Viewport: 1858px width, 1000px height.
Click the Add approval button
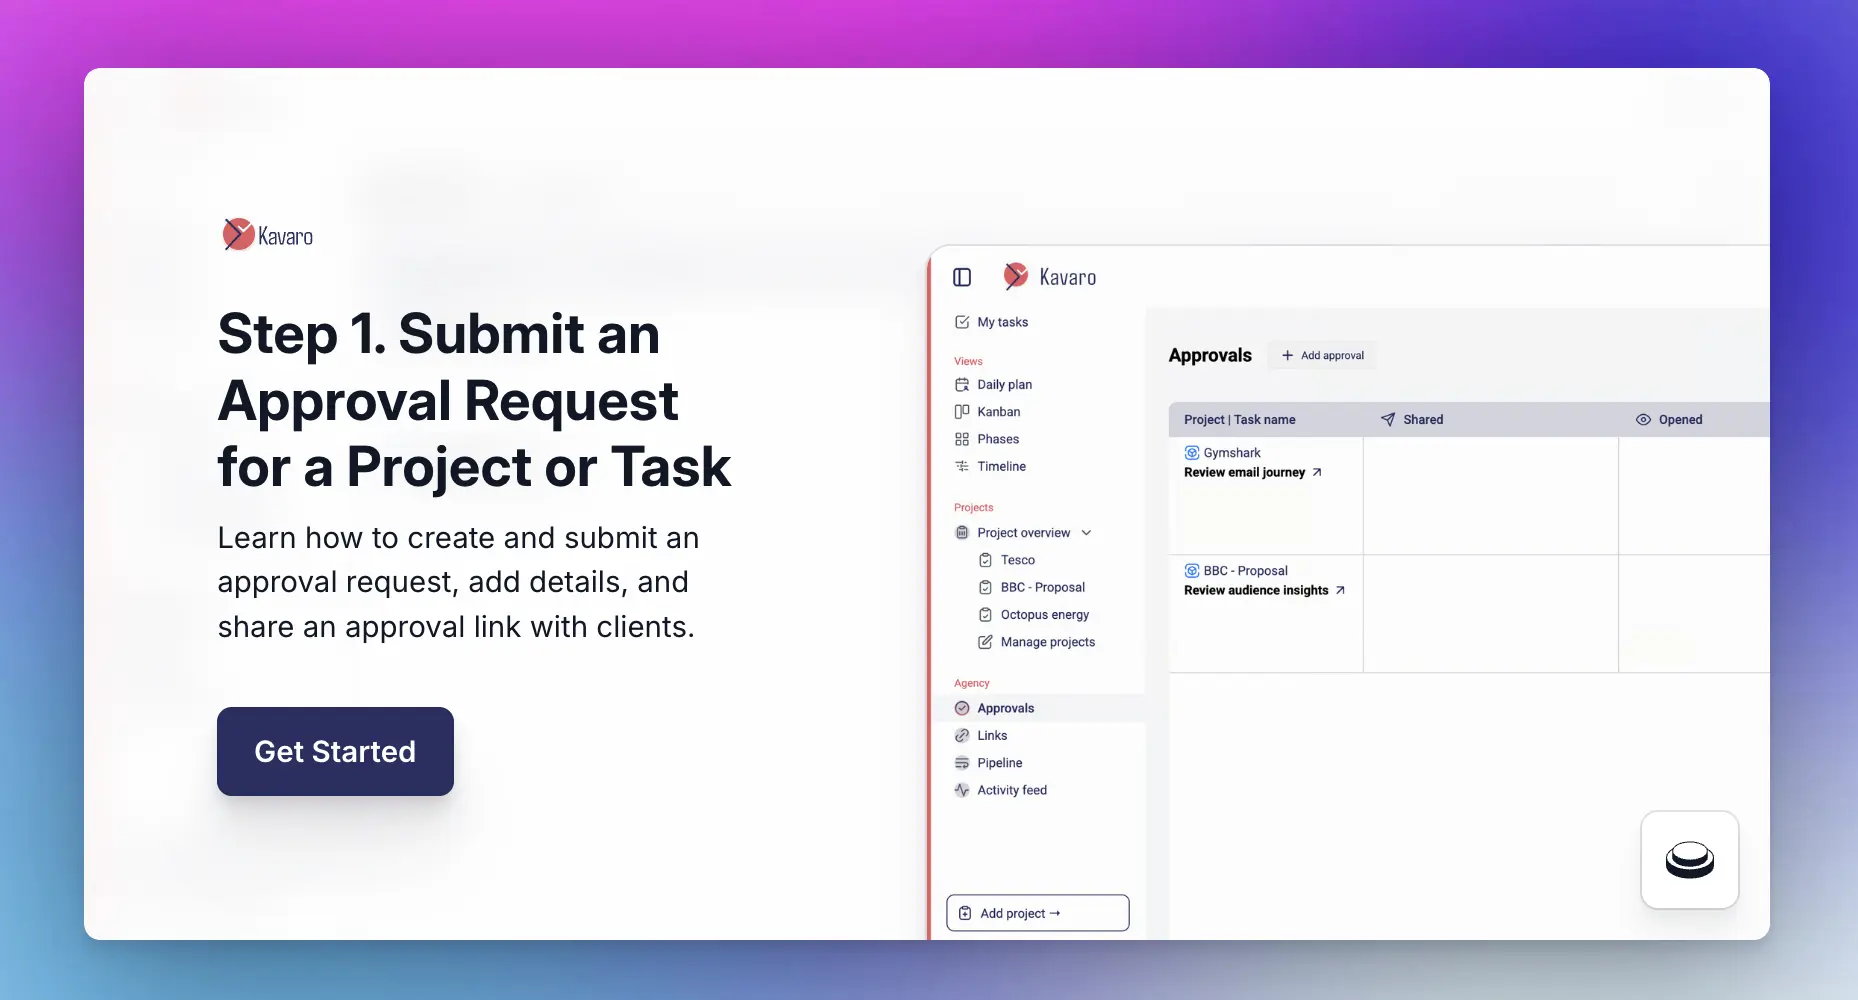point(1322,355)
